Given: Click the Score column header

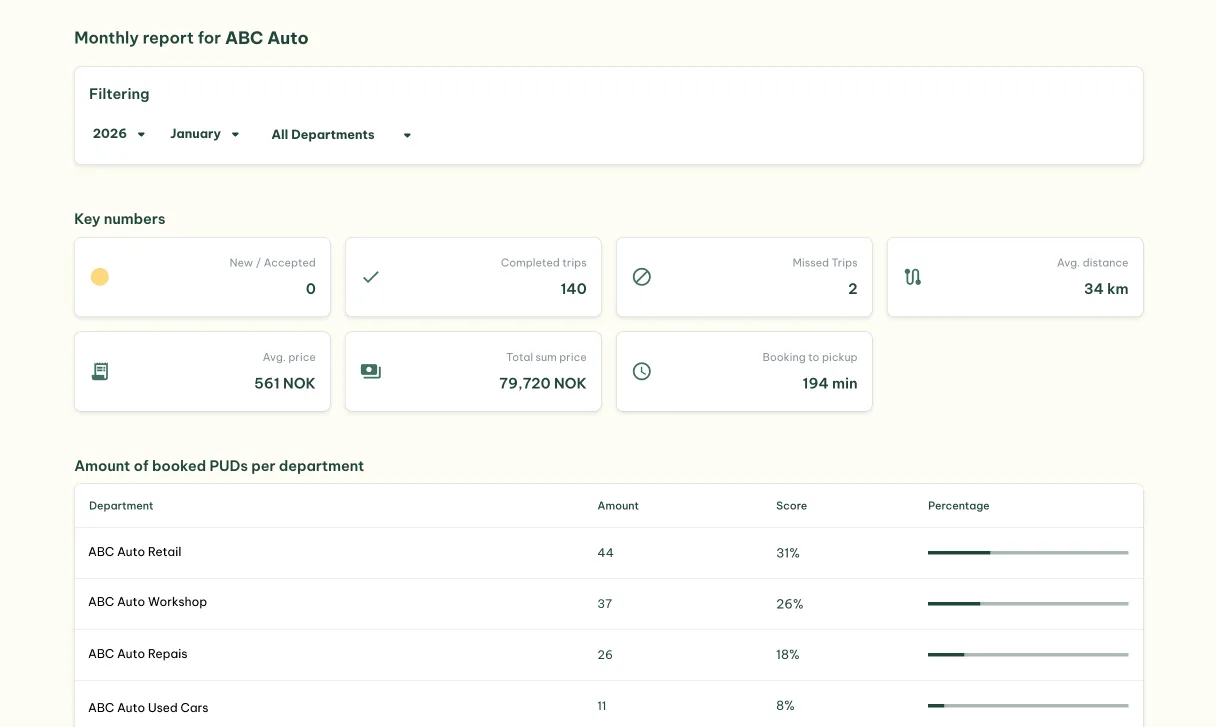Looking at the screenshot, I should point(791,505).
